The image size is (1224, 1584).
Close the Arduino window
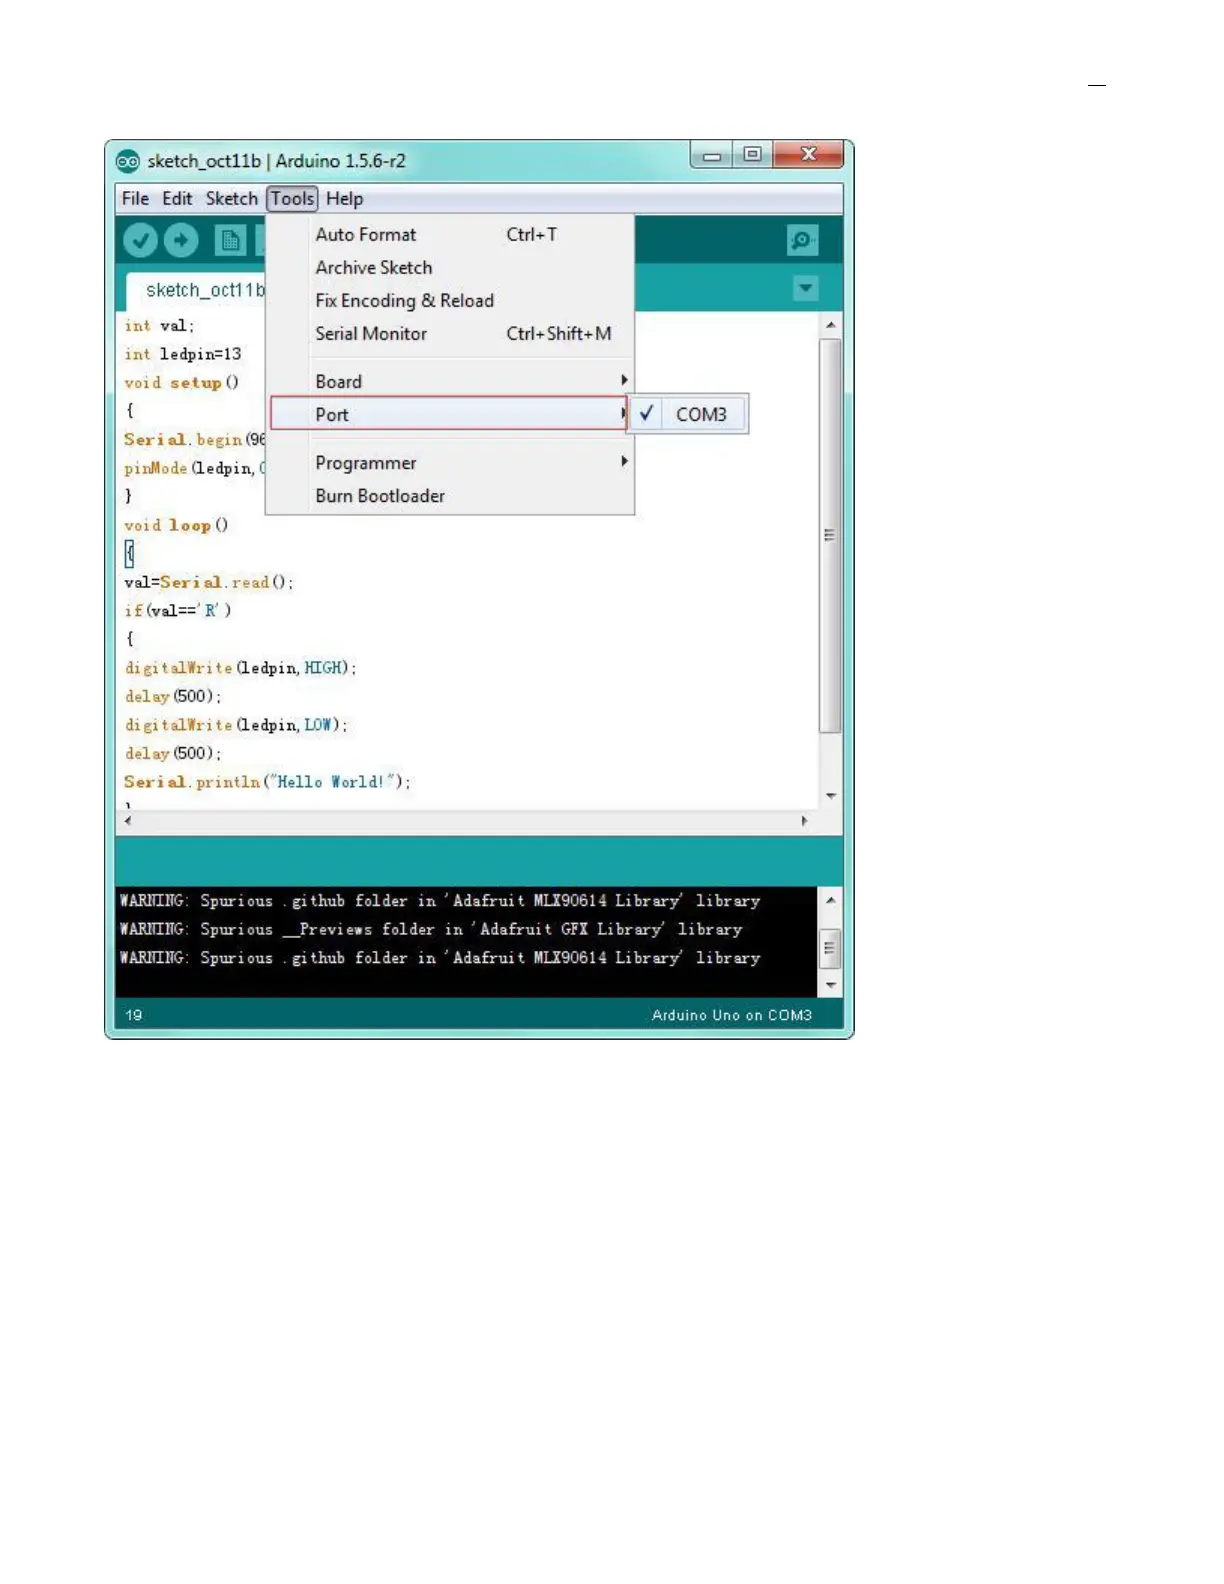pos(809,155)
